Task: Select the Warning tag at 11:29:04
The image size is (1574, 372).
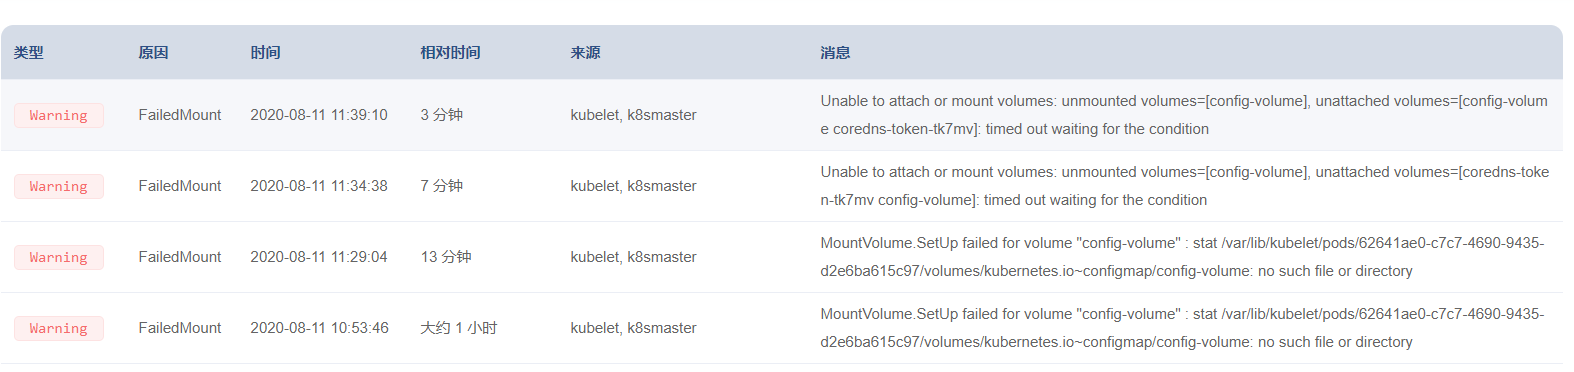Action: [58, 257]
